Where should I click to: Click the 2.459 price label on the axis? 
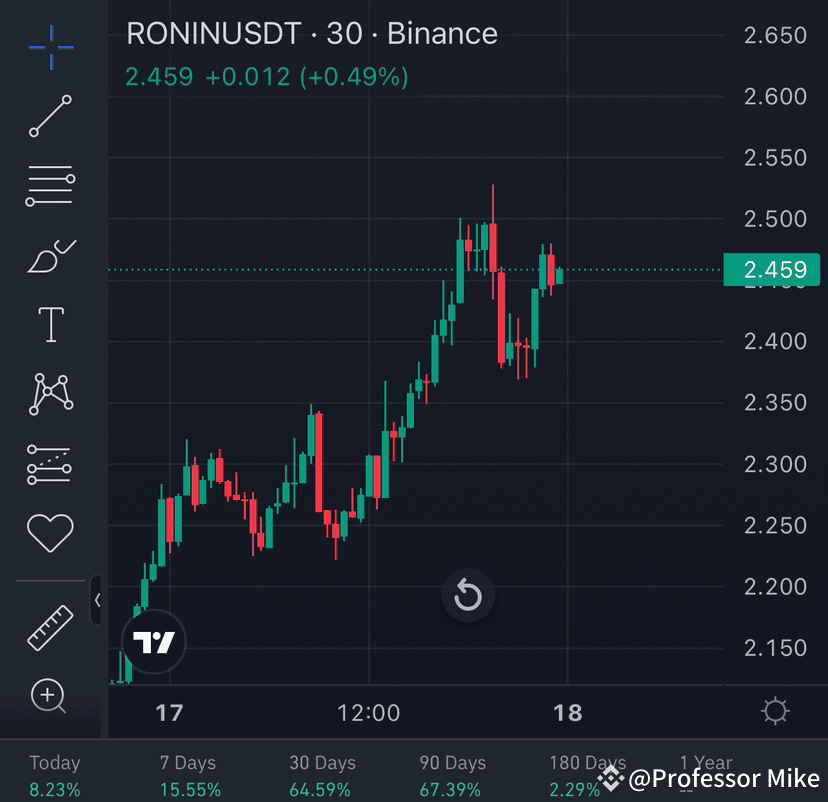pyautogui.click(x=775, y=269)
